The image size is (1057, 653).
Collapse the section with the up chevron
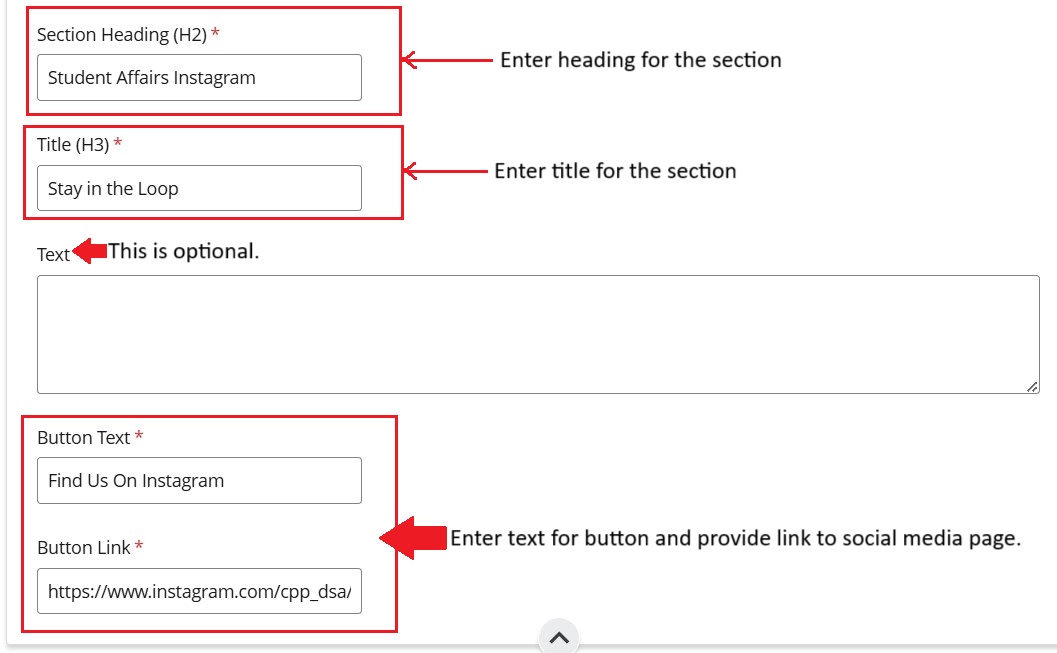click(x=559, y=637)
